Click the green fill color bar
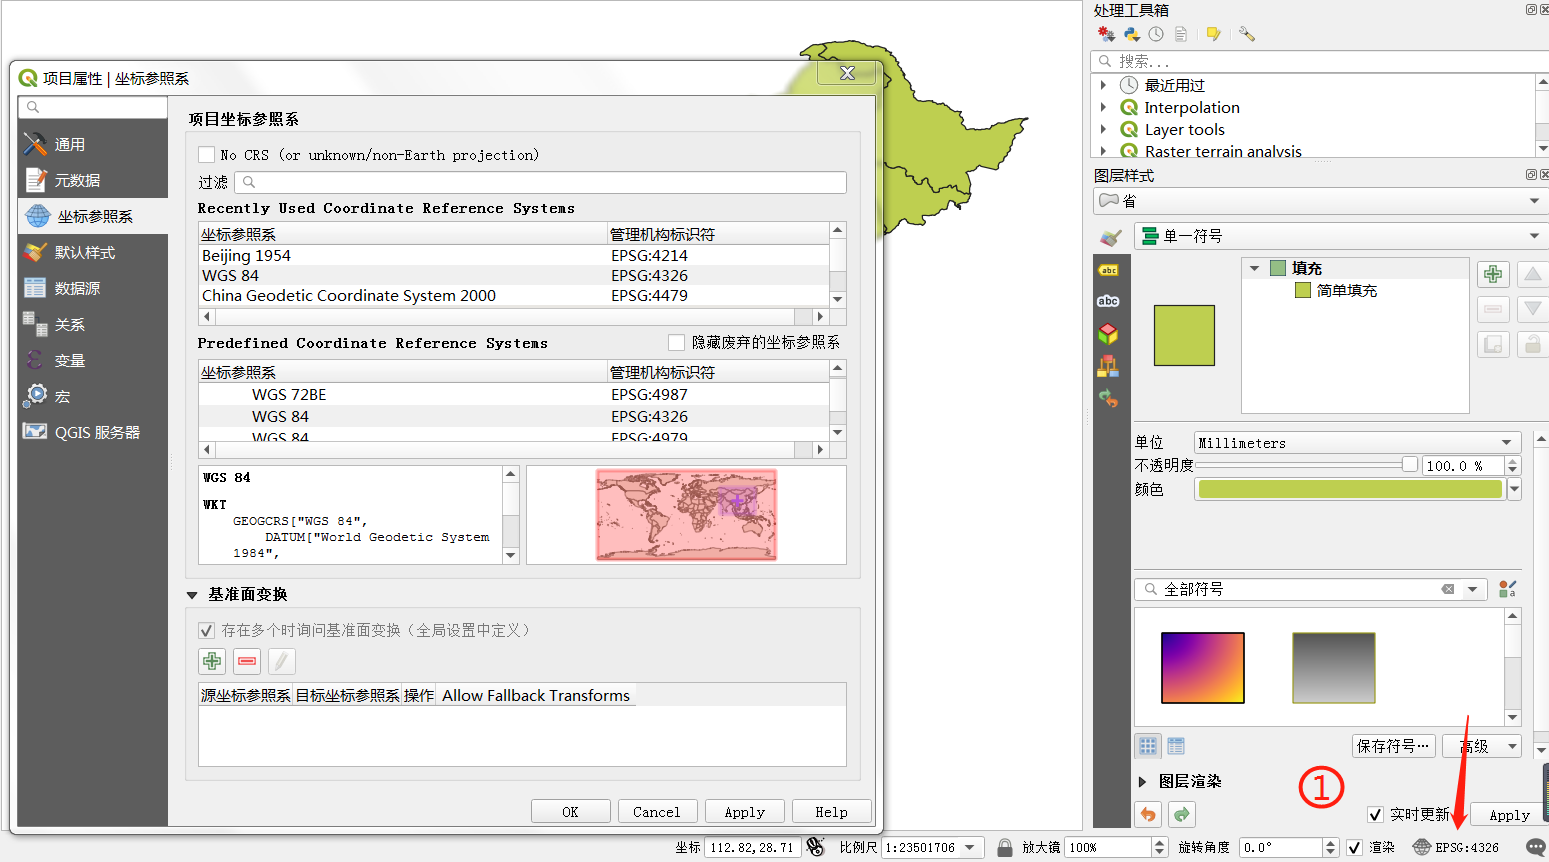The width and height of the screenshot is (1549, 862). pyautogui.click(x=1349, y=489)
